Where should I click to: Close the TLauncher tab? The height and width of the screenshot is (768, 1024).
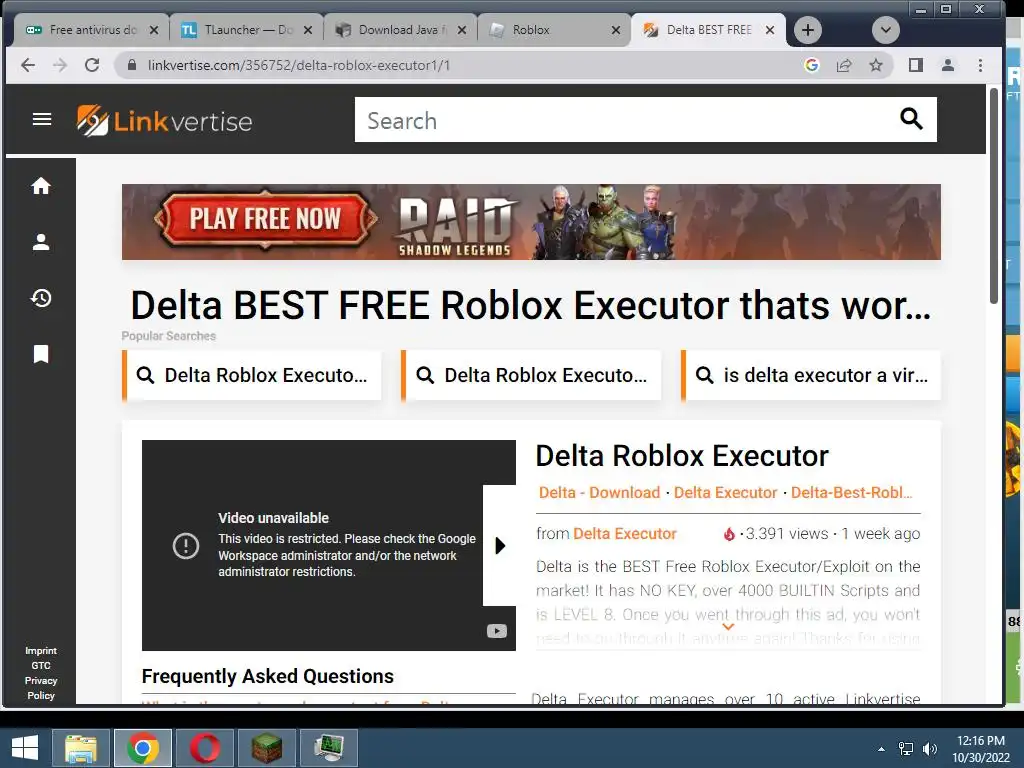[x=308, y=30]
